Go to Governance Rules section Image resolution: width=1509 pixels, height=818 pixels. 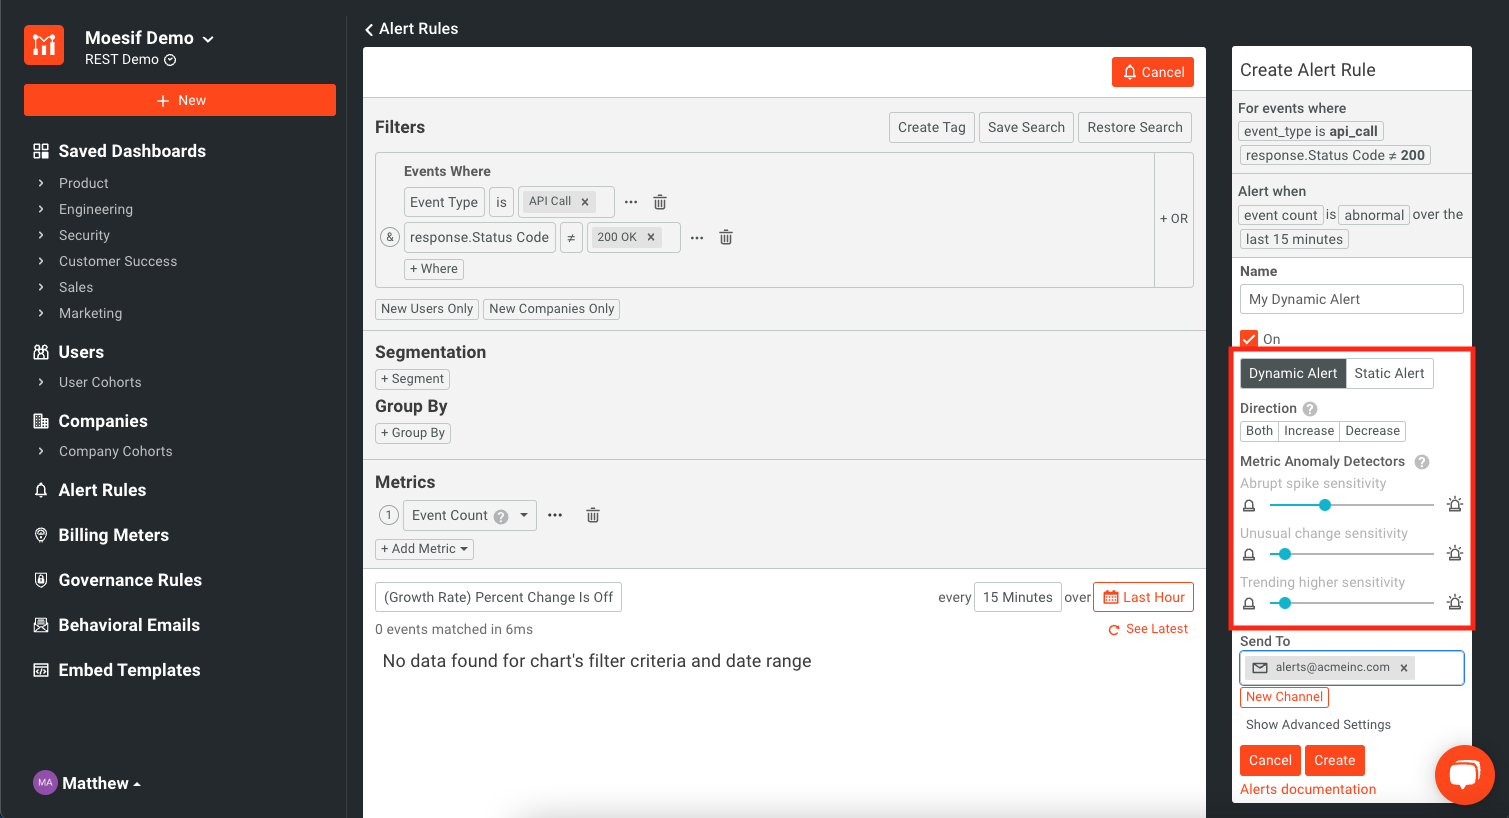point(130,580)
